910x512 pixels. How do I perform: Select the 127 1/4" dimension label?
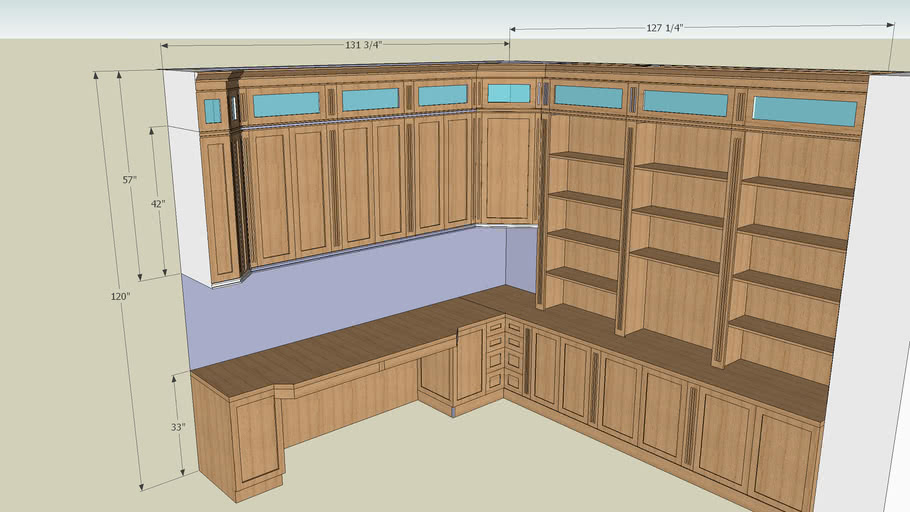coord(665,28)
